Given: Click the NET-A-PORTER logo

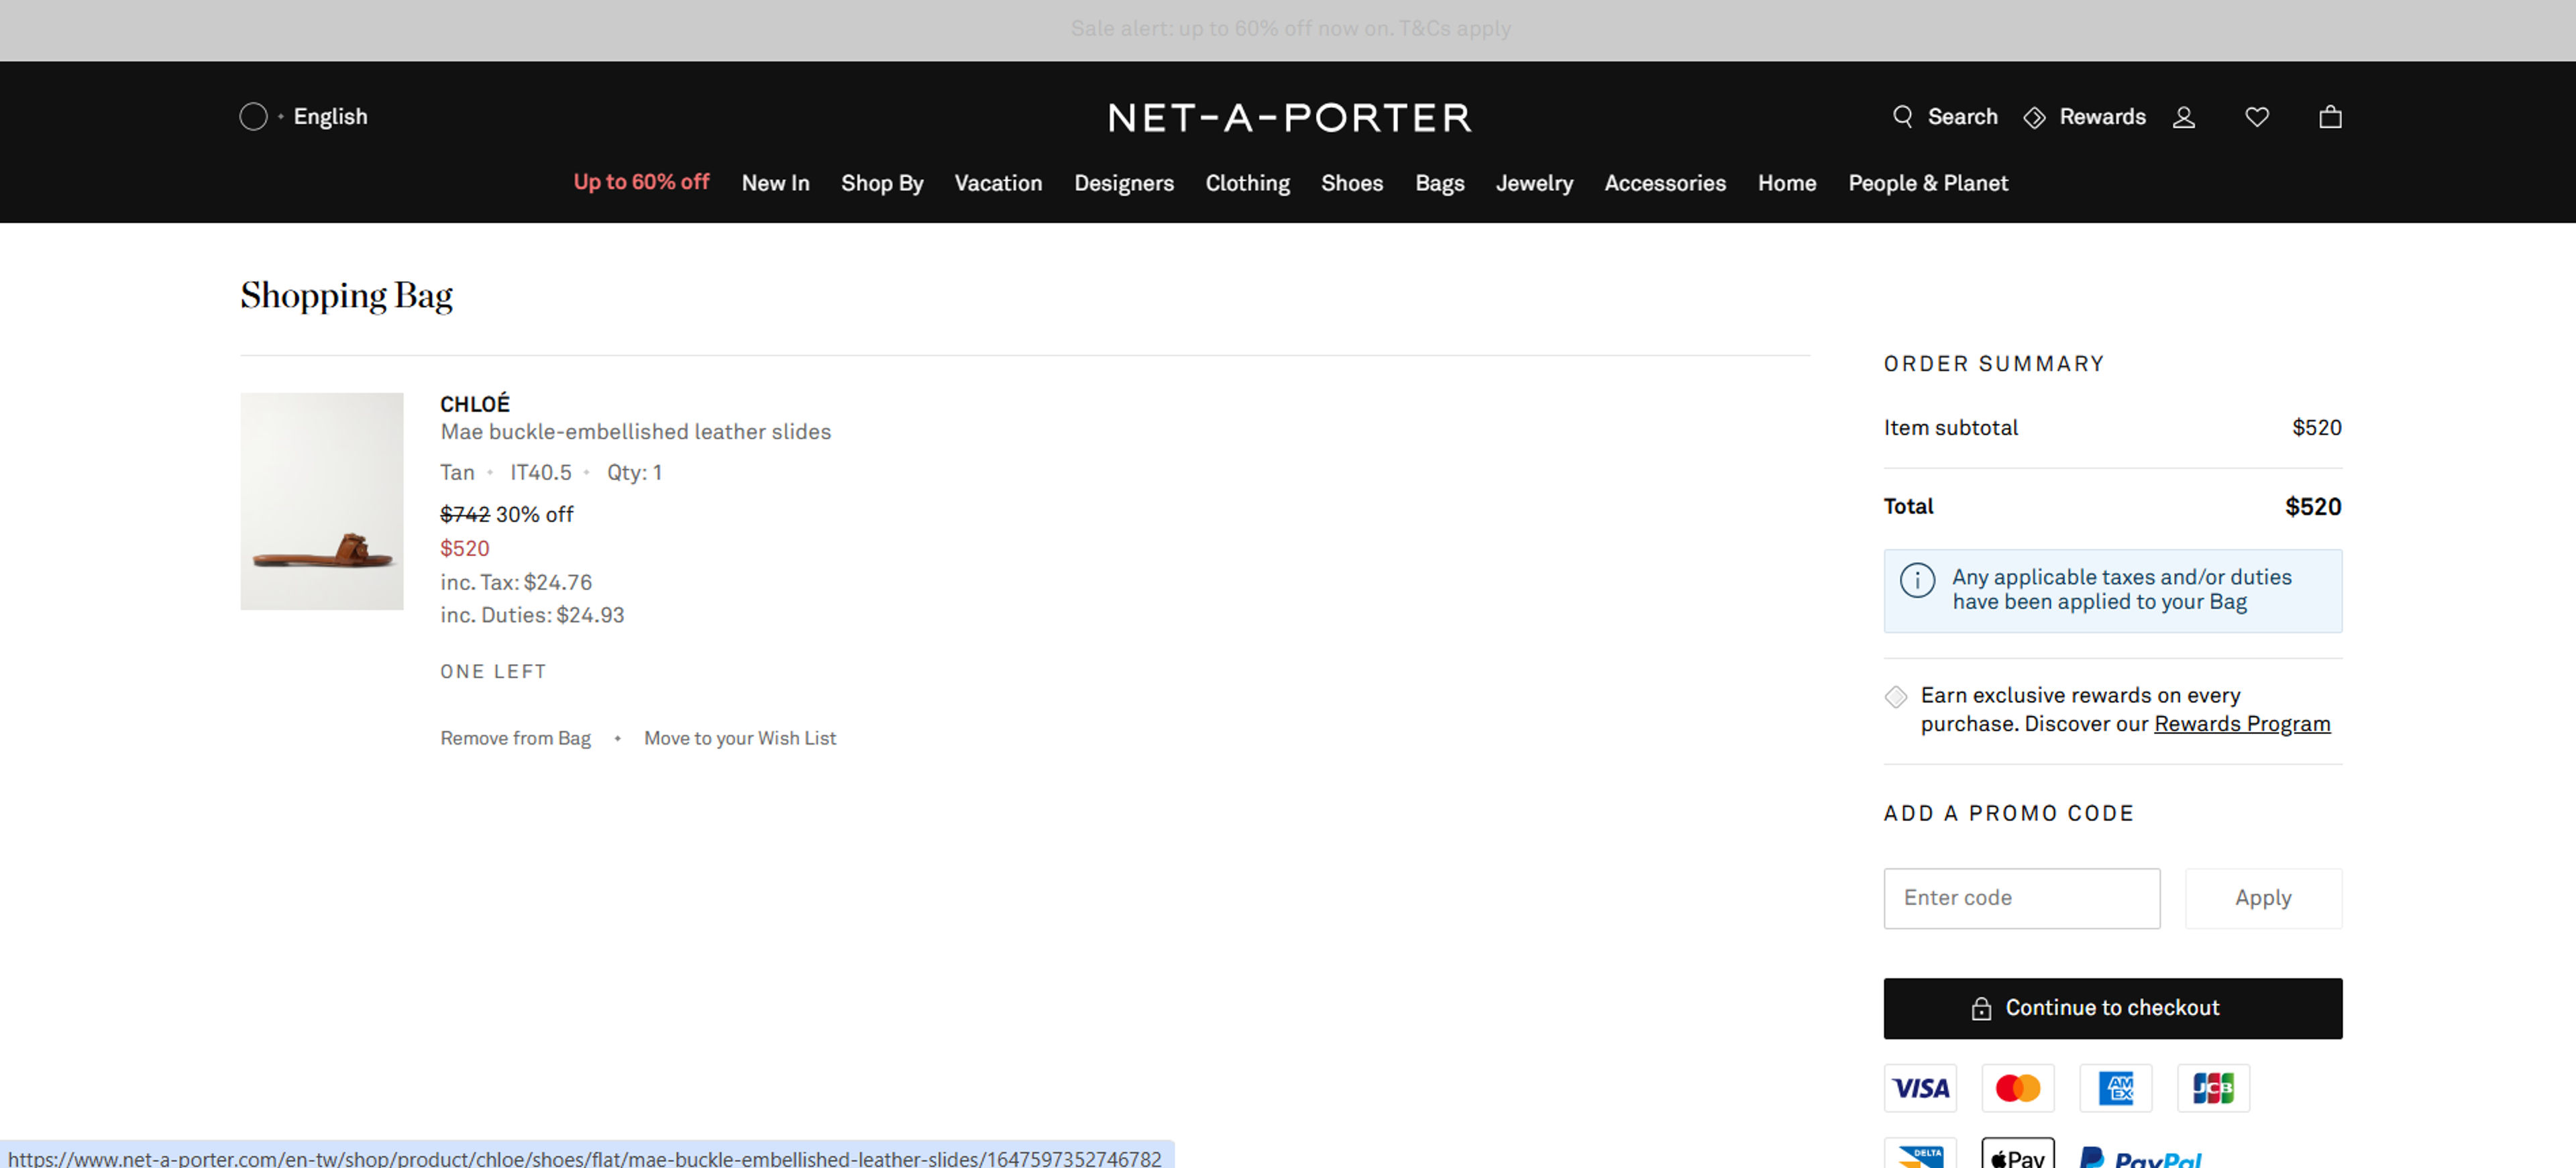Looking at the screenshot, I should (x=1289, y=118).
